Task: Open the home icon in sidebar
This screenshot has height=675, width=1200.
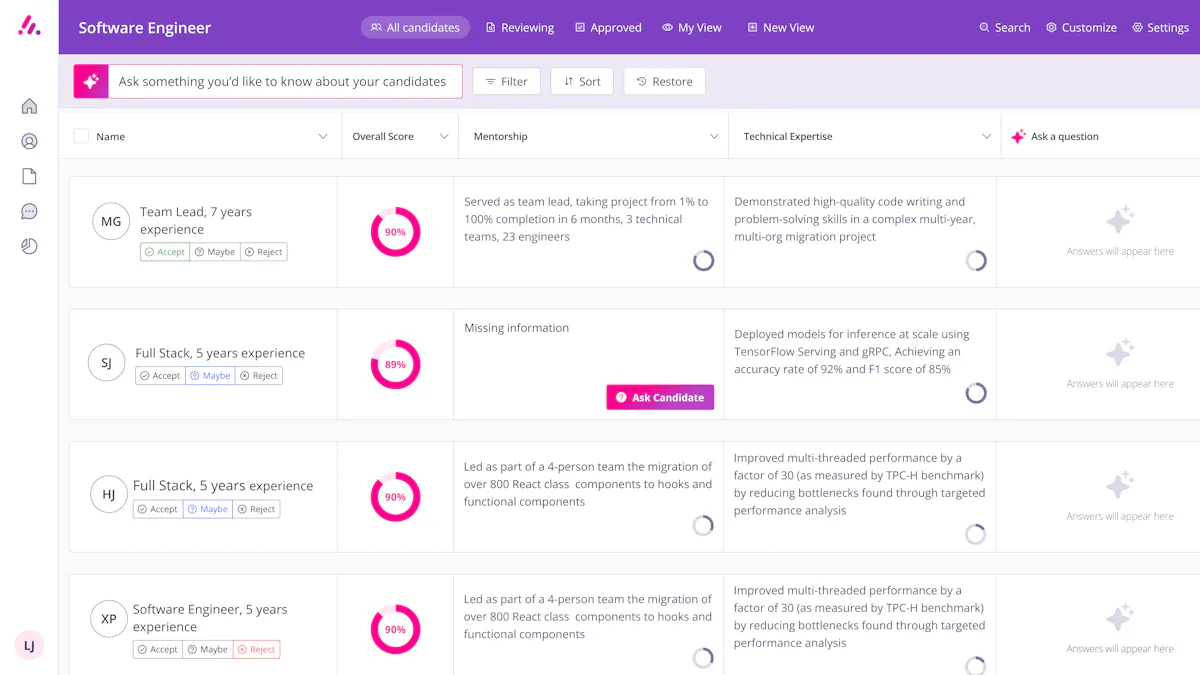Action: coord(29,106)
